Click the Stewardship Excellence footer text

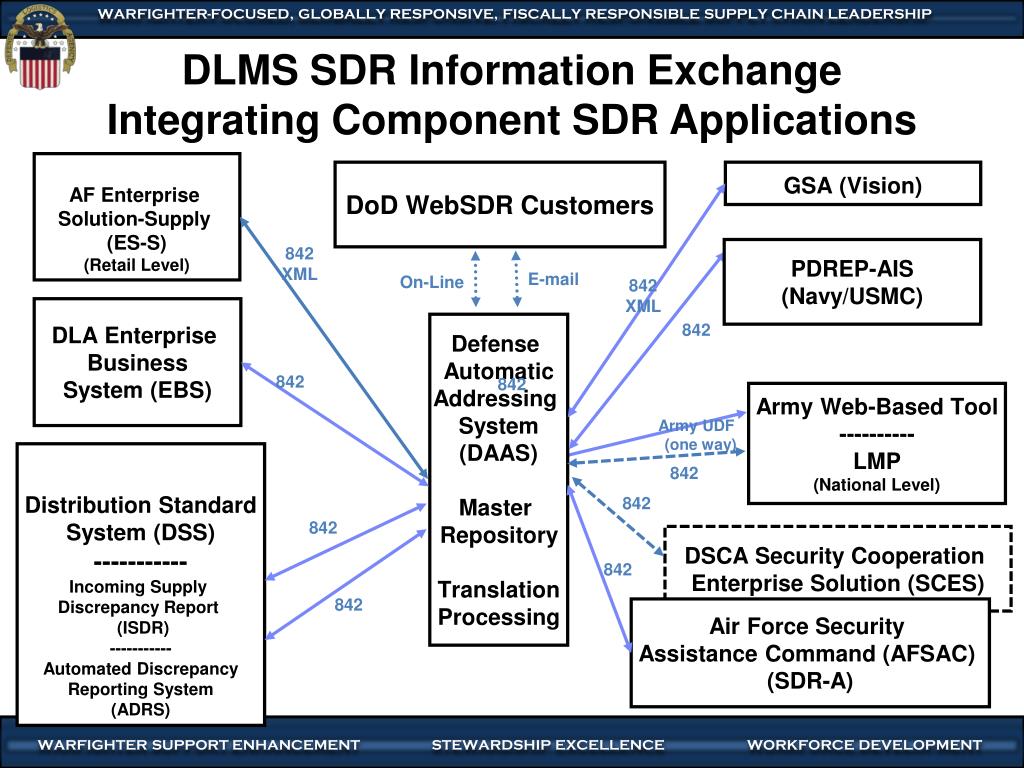coord(547,744)
